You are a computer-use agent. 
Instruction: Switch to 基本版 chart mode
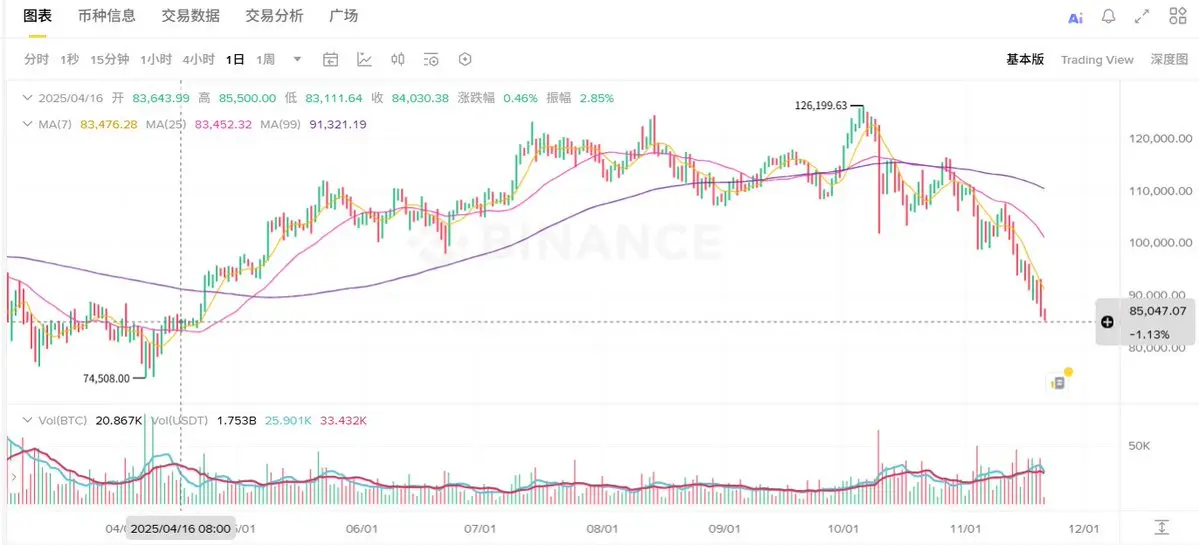click(x=1025, y=60)
